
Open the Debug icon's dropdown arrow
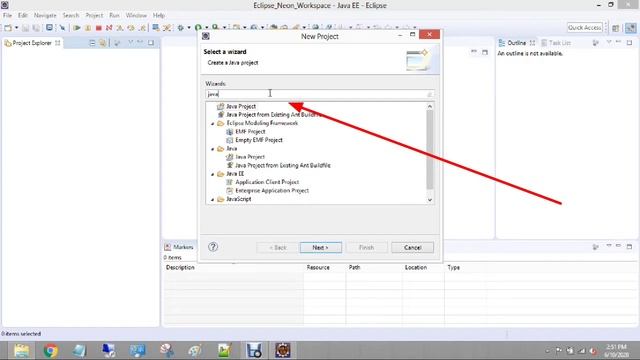(x=189, y=28)
